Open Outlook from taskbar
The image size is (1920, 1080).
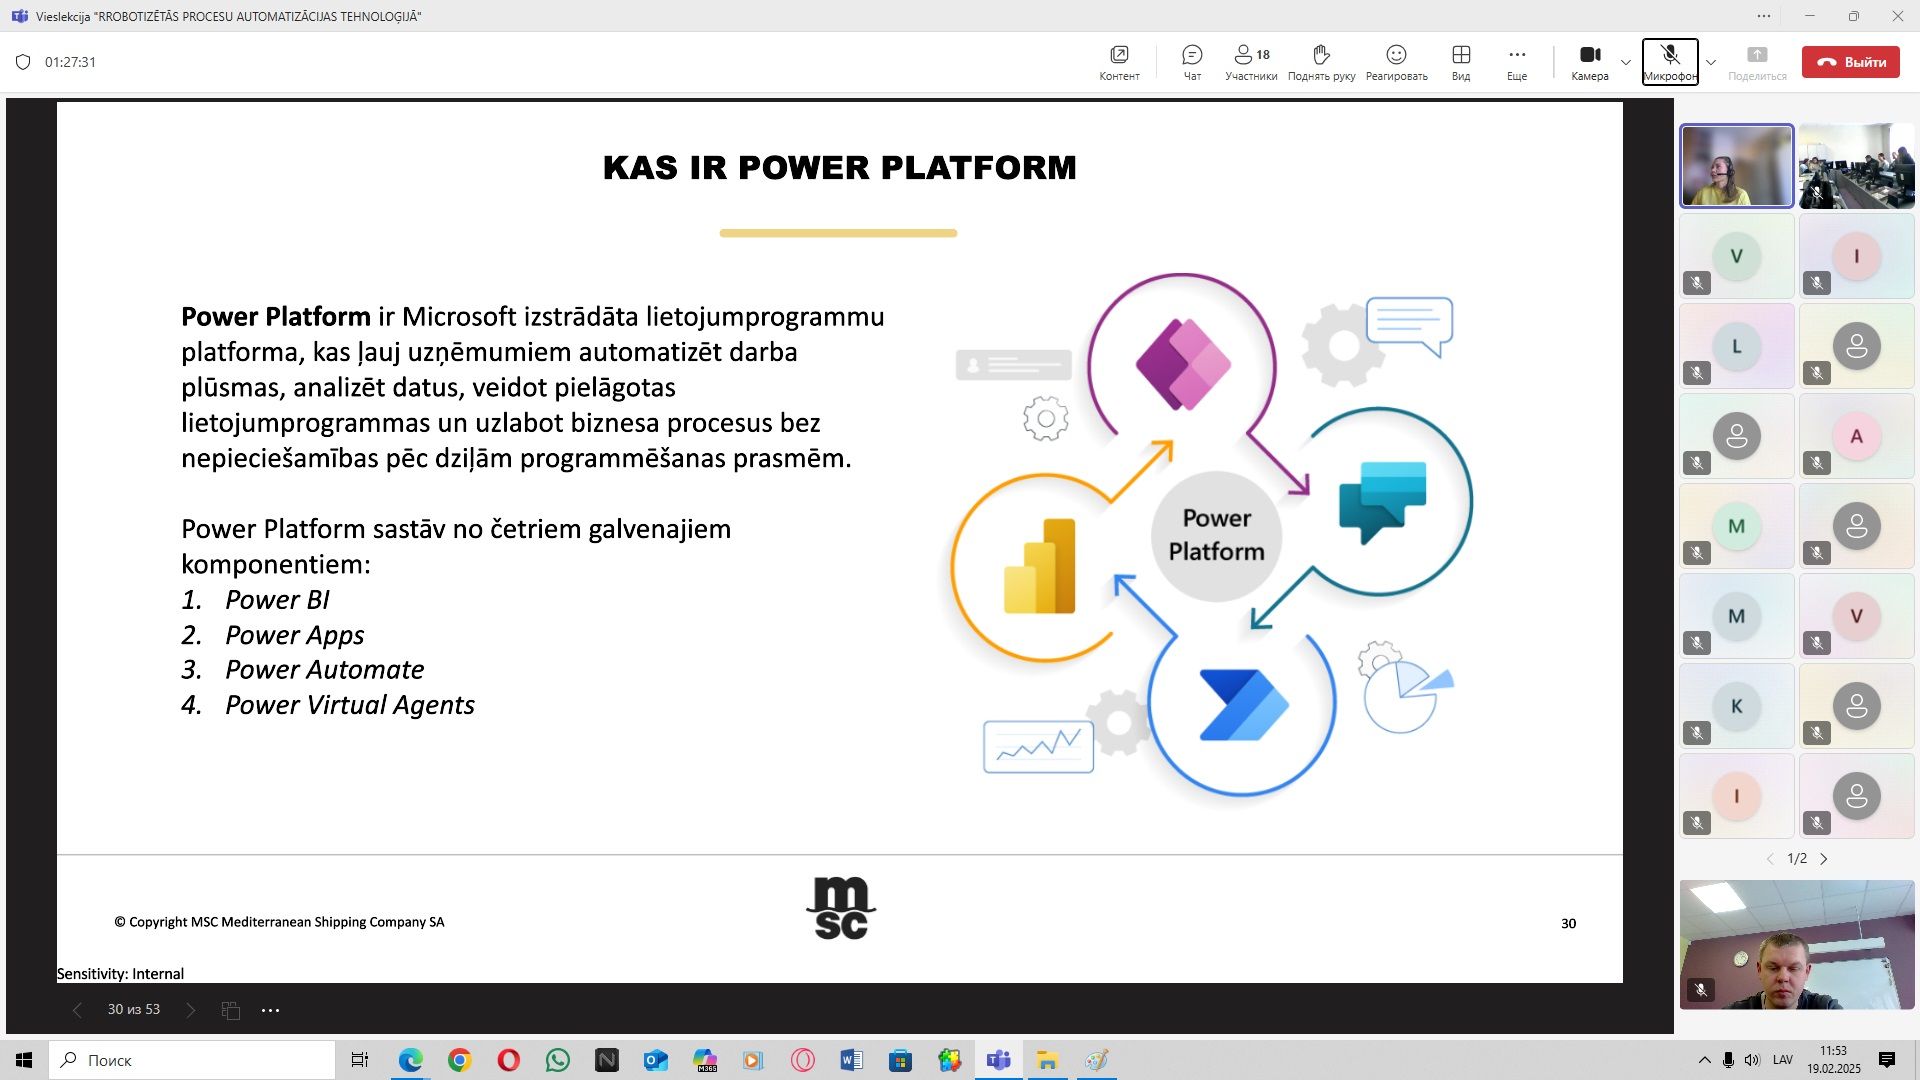[x=655, y=1060]
